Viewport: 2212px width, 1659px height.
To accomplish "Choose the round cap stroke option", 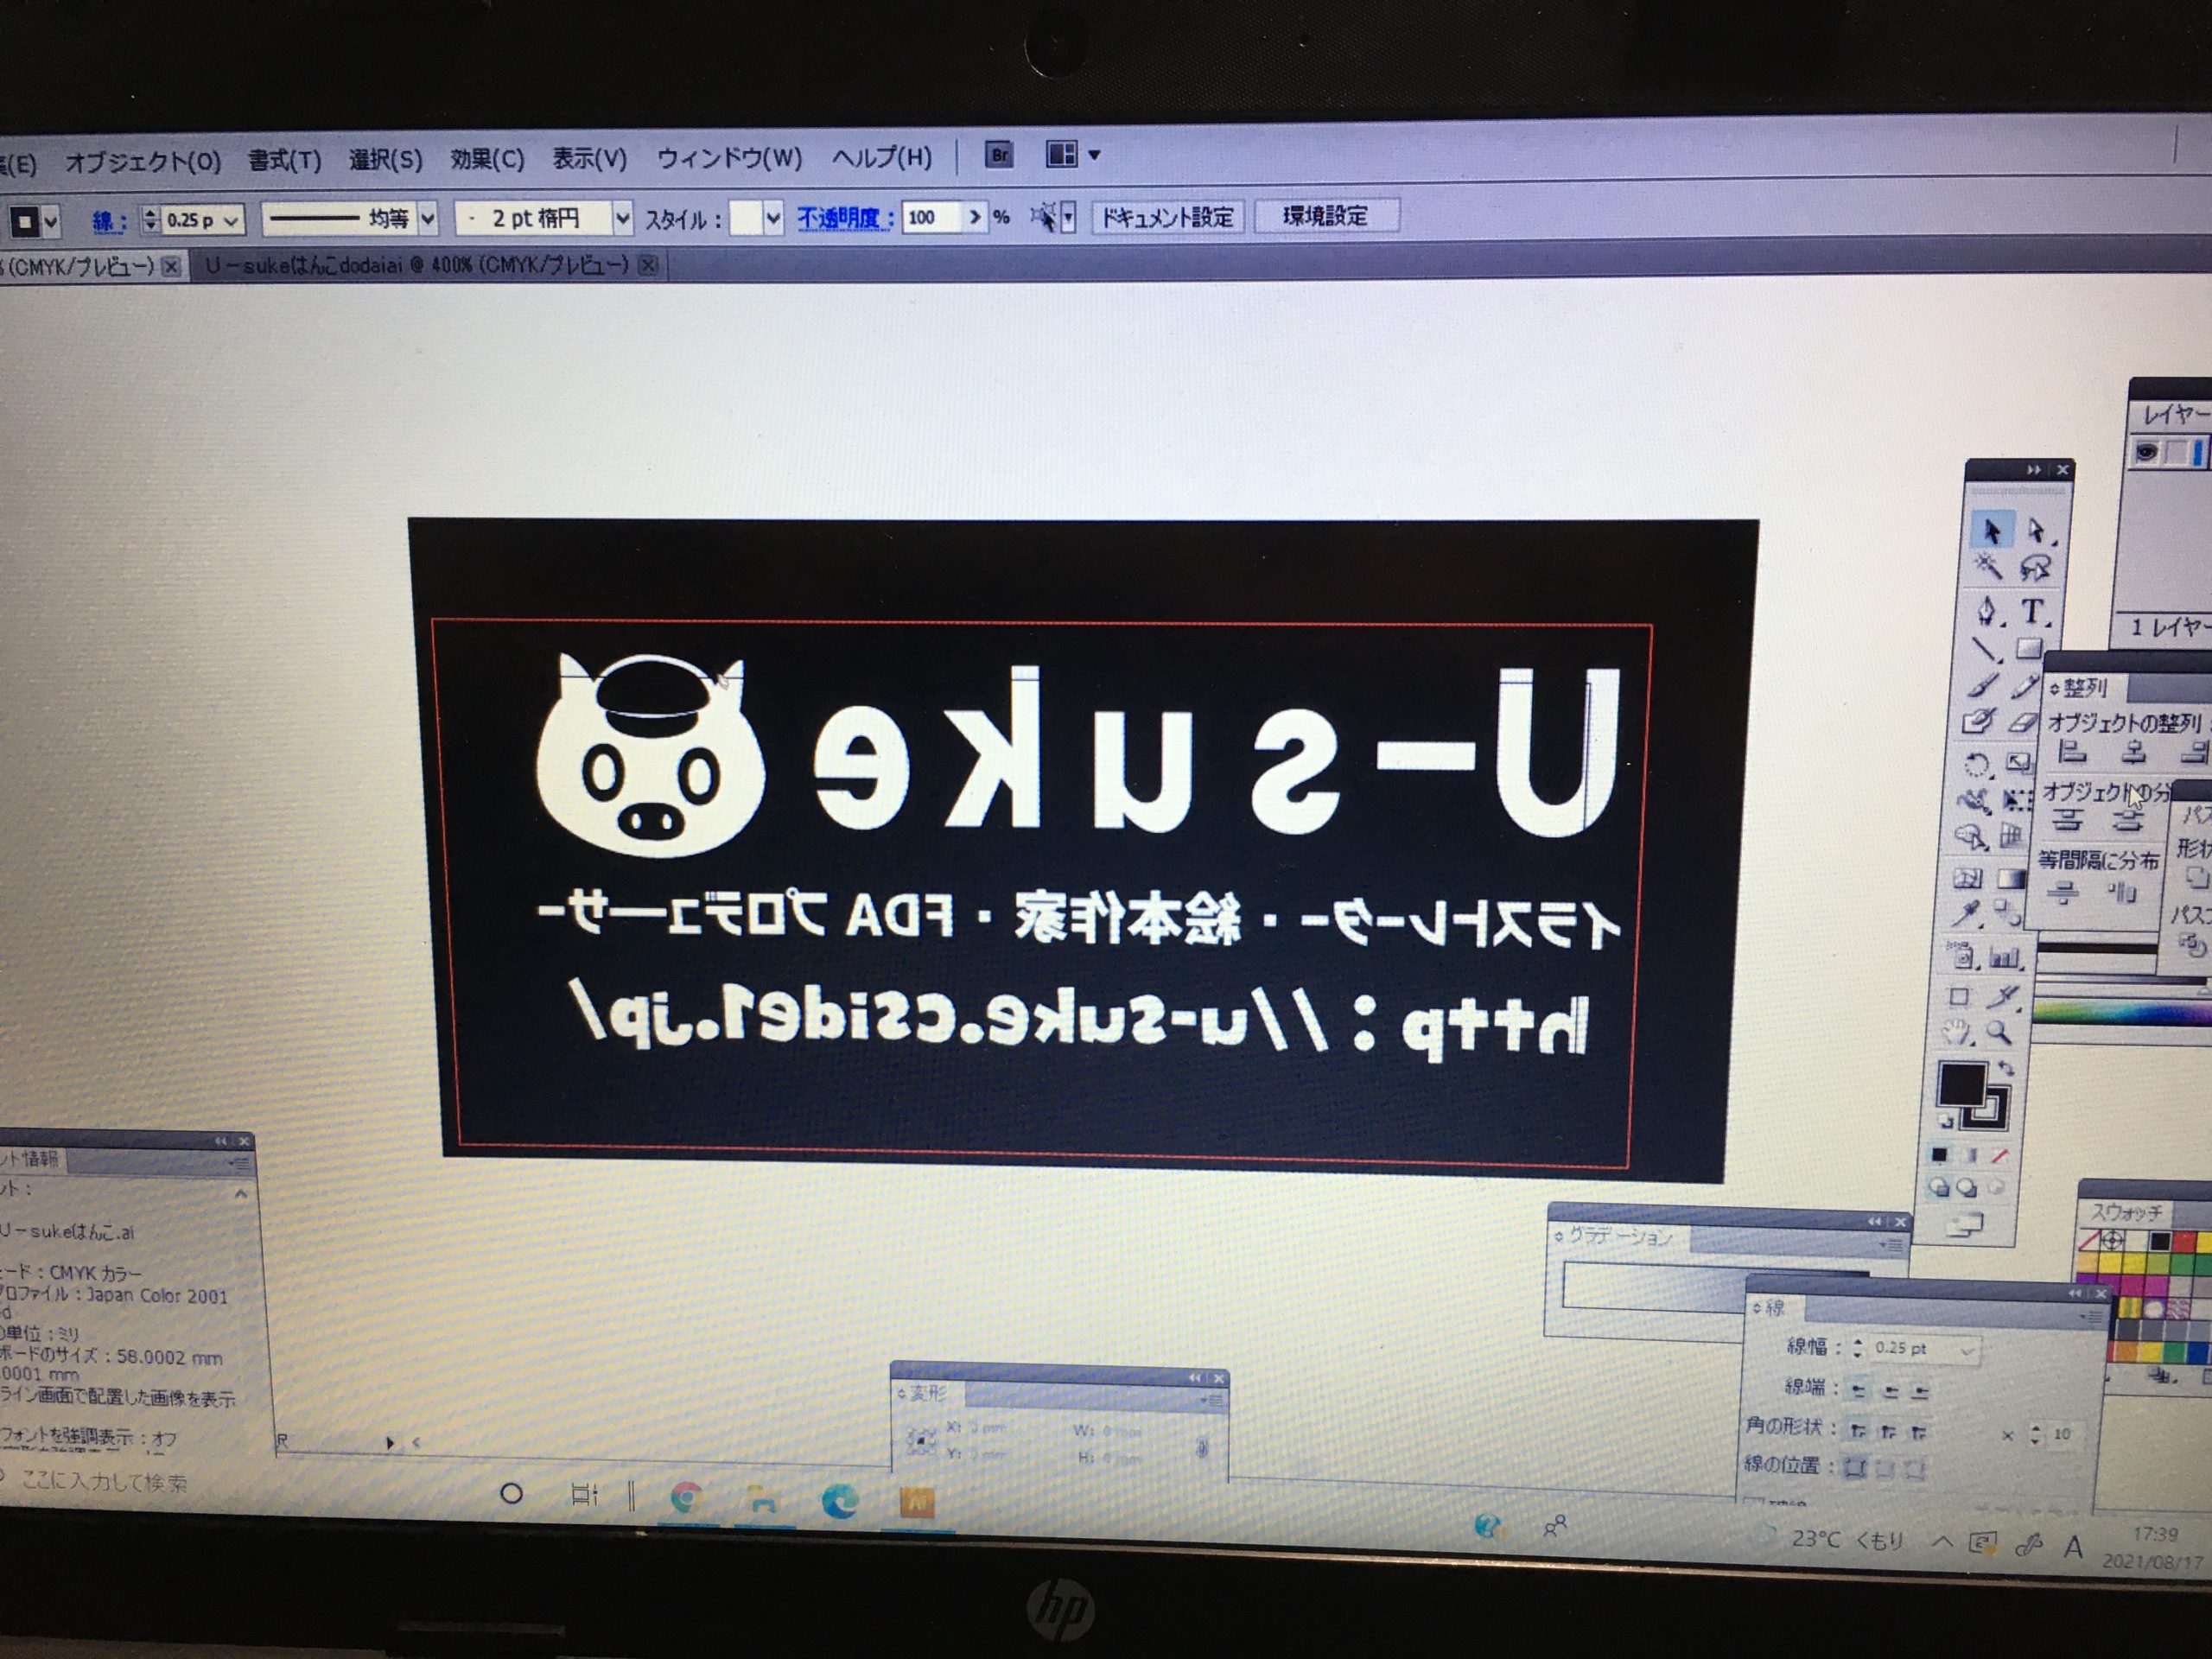I will tap(1891, 1392).
